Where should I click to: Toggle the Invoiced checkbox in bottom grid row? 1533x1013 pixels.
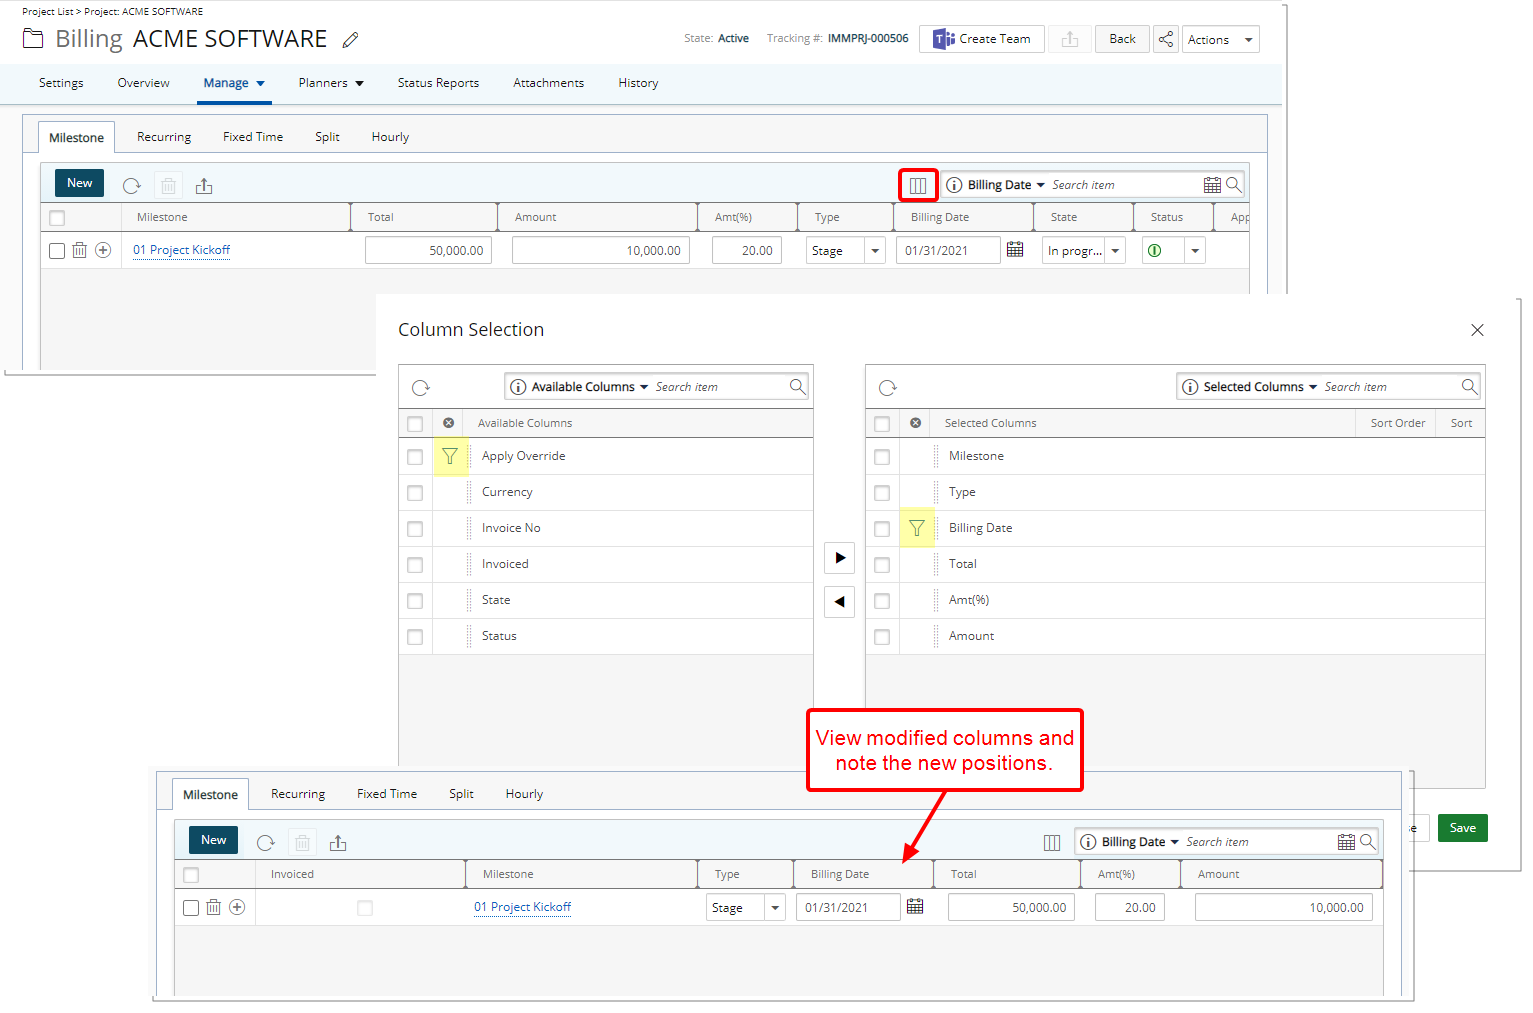click(365, 908)
